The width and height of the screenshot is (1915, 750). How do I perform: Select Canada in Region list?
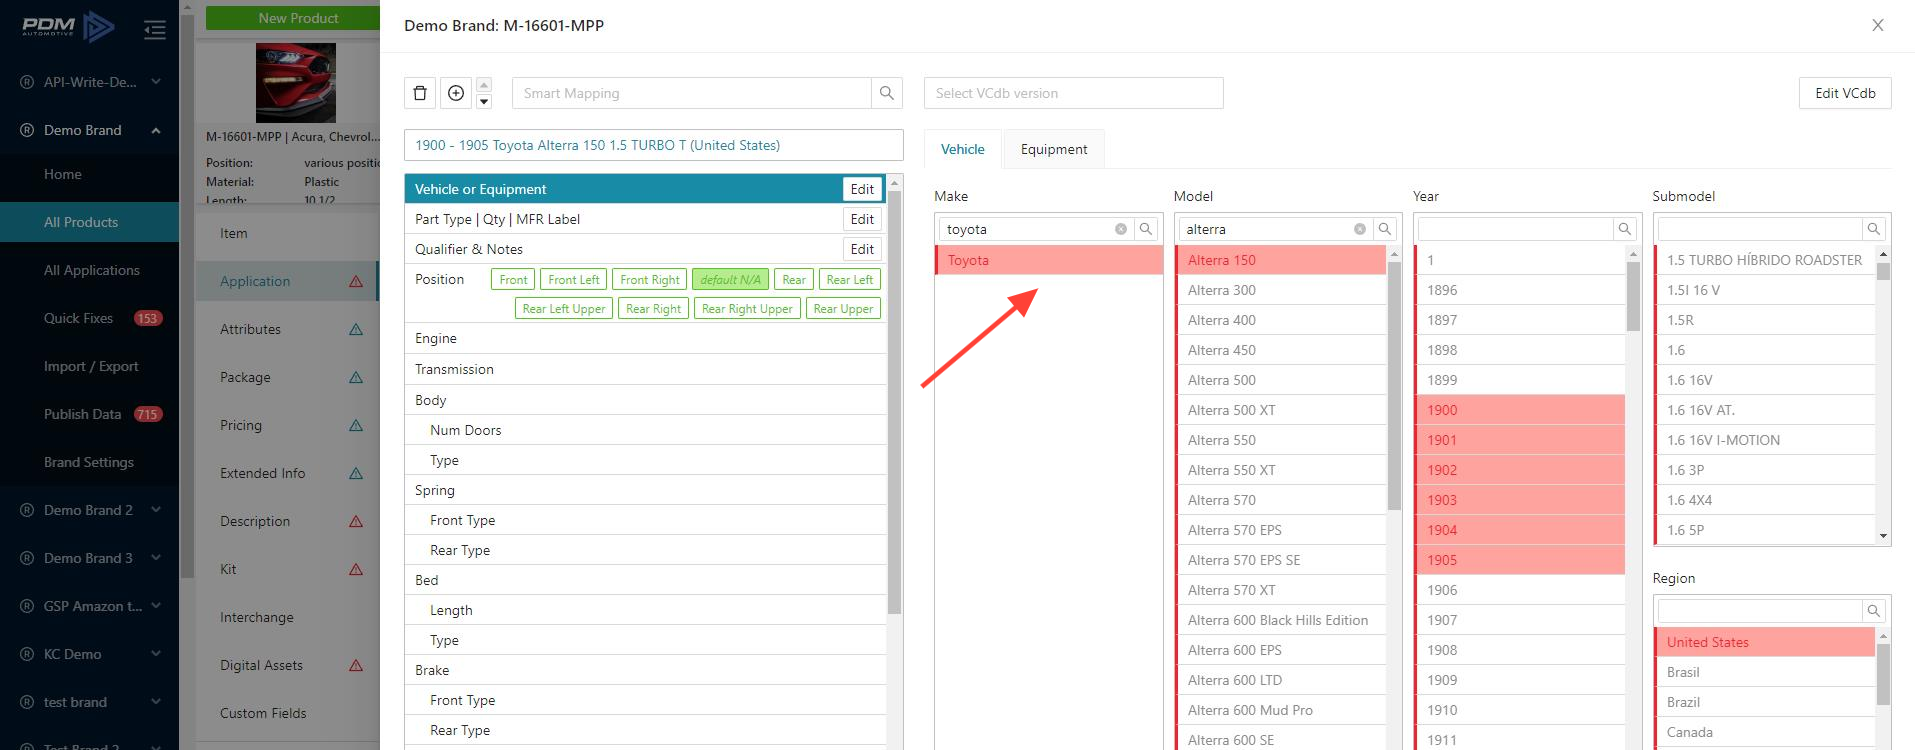1764,732
